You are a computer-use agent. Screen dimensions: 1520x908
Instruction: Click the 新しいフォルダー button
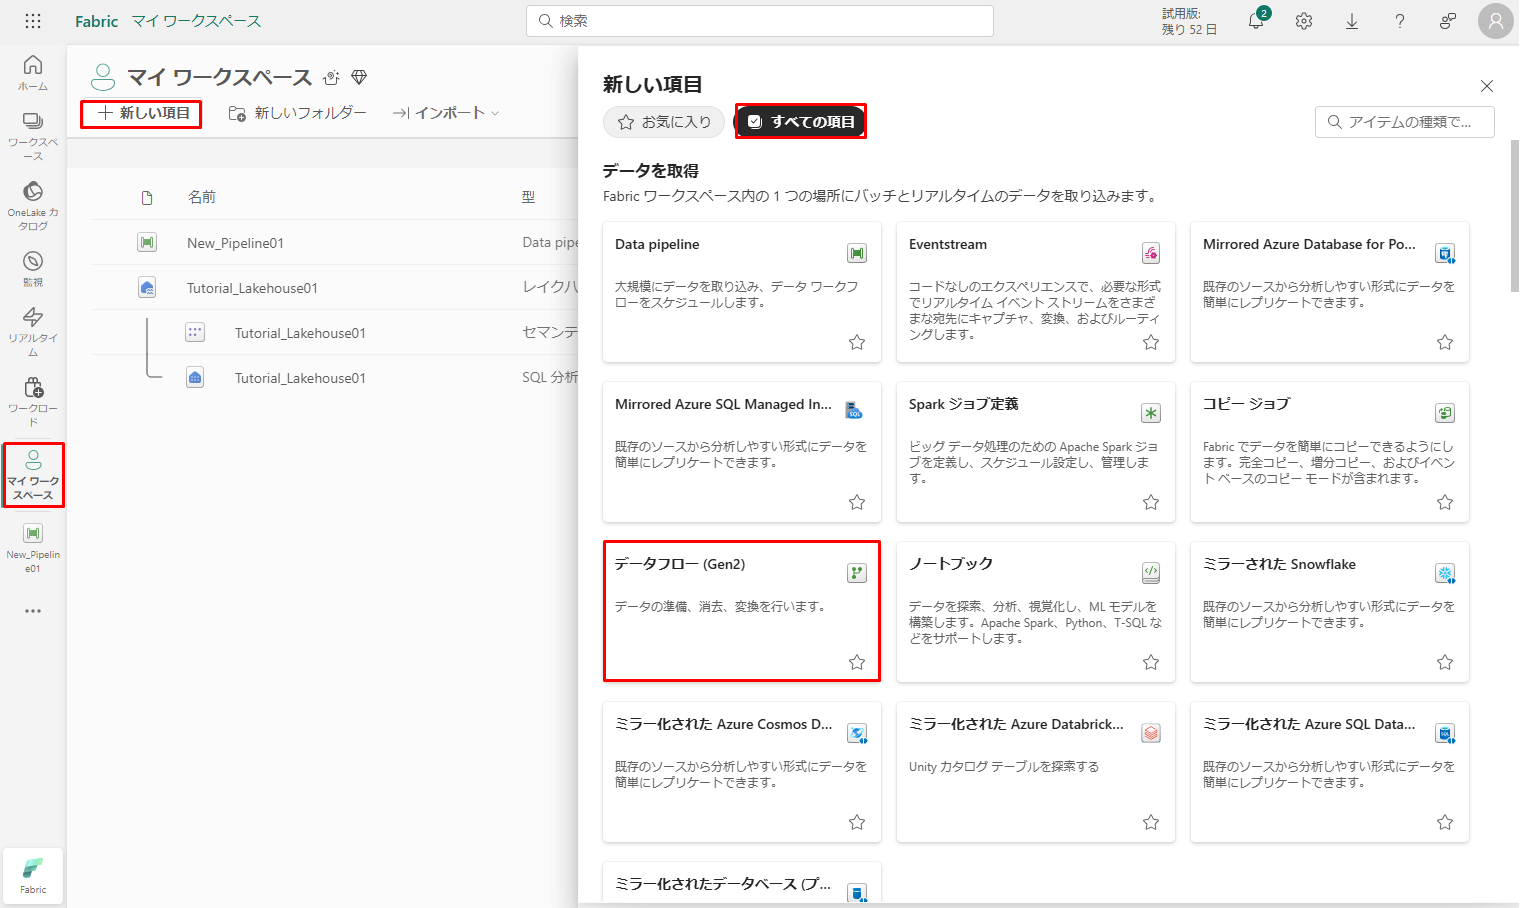(x=298, y=113)
